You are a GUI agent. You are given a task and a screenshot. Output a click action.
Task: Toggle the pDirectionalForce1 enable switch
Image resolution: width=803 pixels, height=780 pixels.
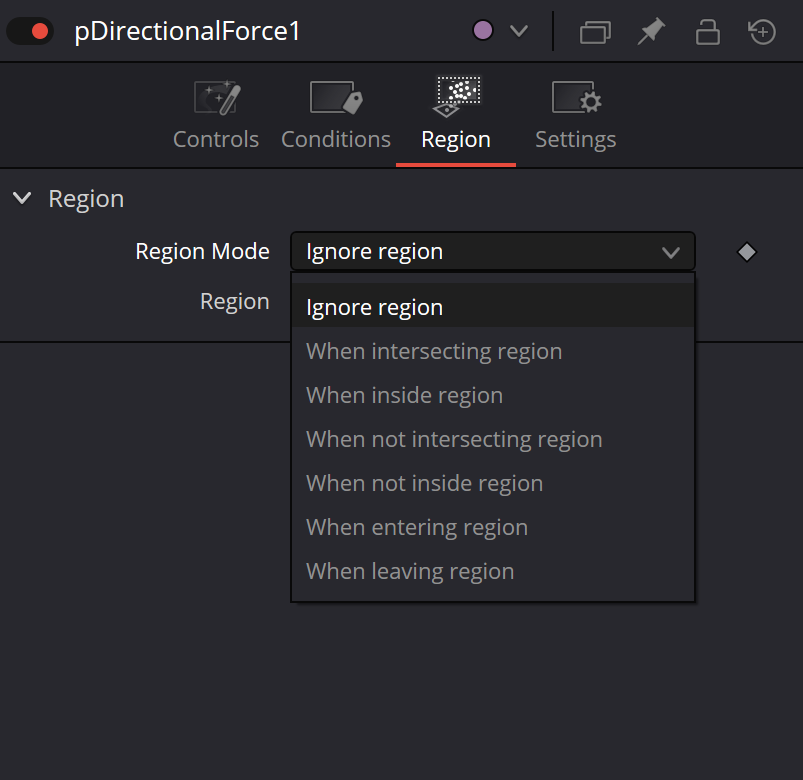coord(30,31)
